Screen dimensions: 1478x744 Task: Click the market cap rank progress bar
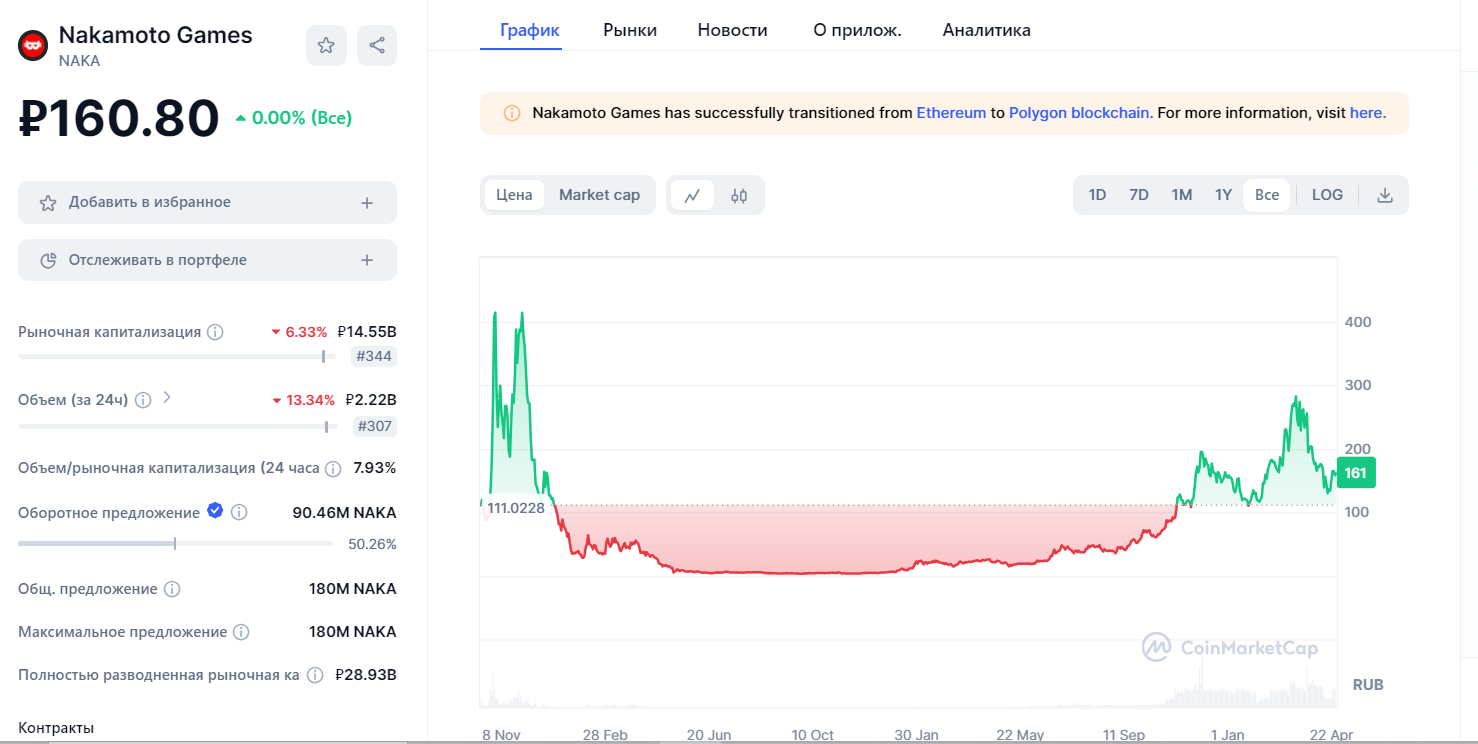click(177, 356)
